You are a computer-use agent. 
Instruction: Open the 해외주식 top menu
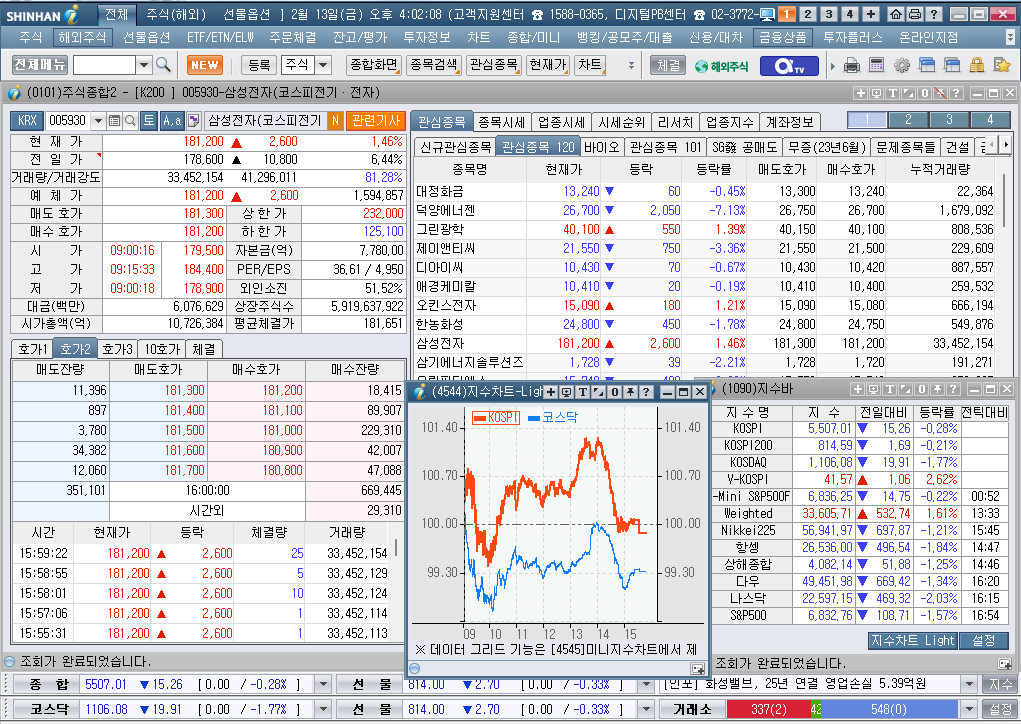point(82,38)
